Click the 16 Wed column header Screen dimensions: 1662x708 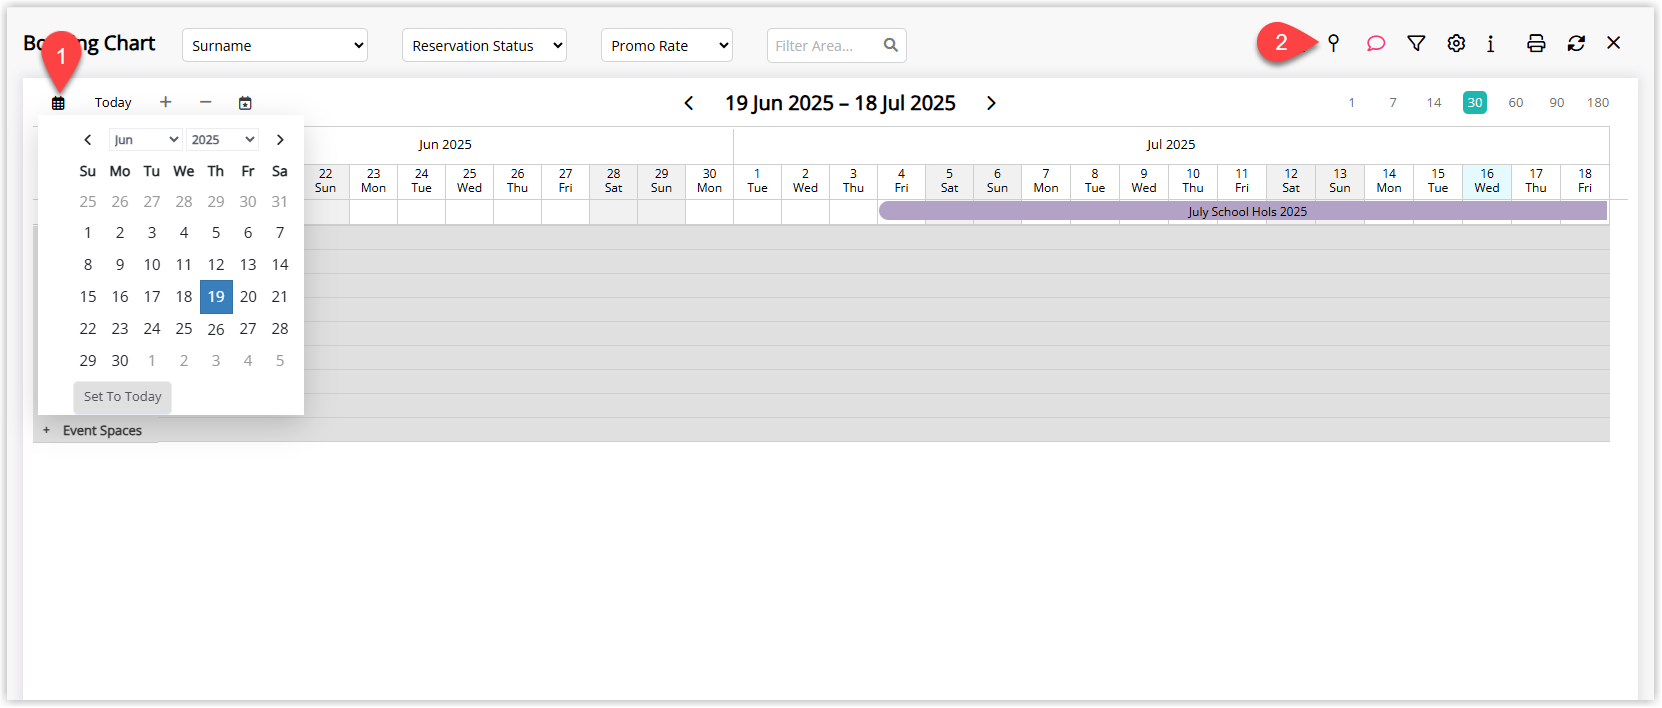click(1487, 181)
